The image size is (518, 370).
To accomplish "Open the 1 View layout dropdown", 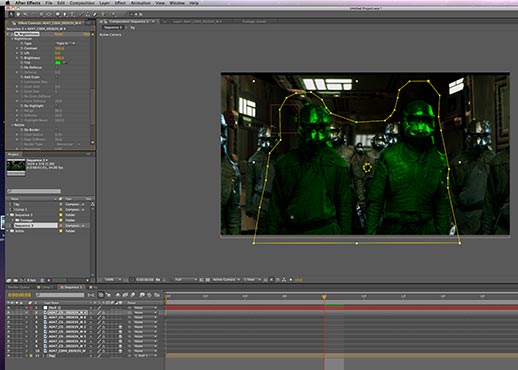I will pos(252,279).
